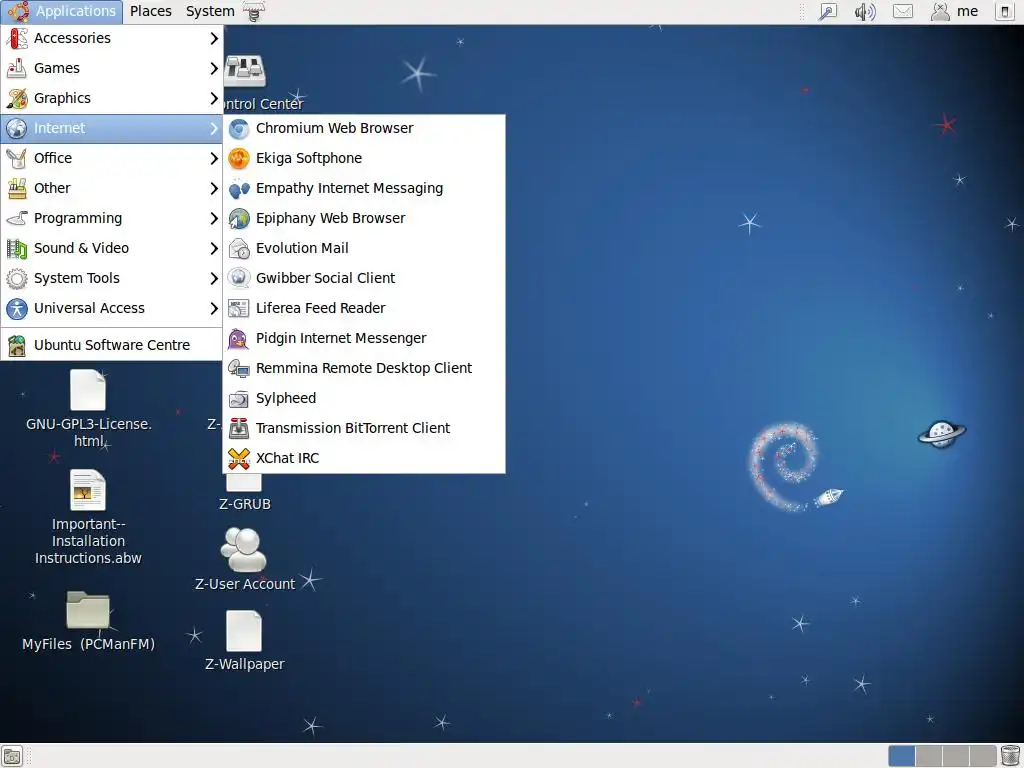Expand Games submenu arrow

(x=214, y=69)
